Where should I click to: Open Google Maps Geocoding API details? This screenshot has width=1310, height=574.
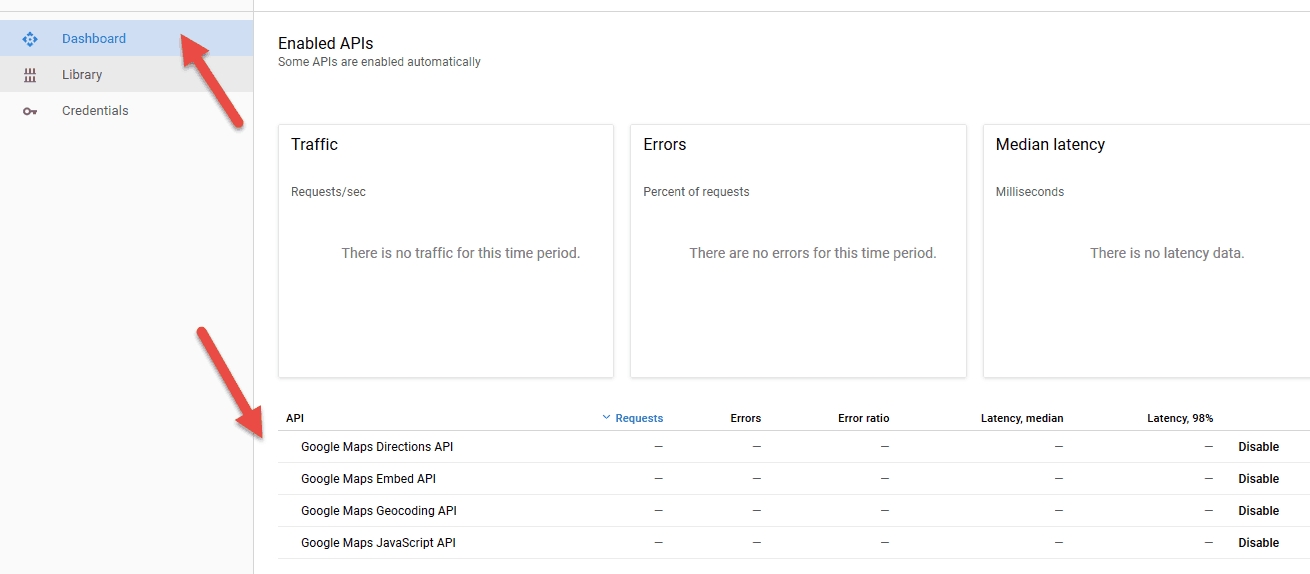coord(378,511)
